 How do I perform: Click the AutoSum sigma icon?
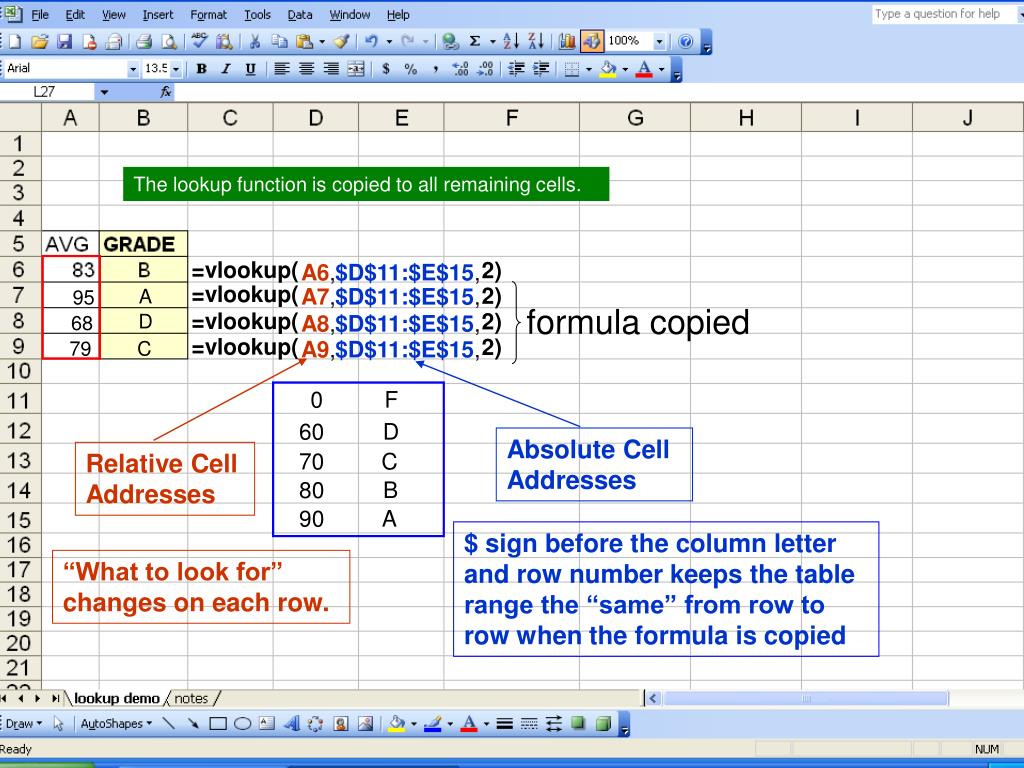point(475,42)
